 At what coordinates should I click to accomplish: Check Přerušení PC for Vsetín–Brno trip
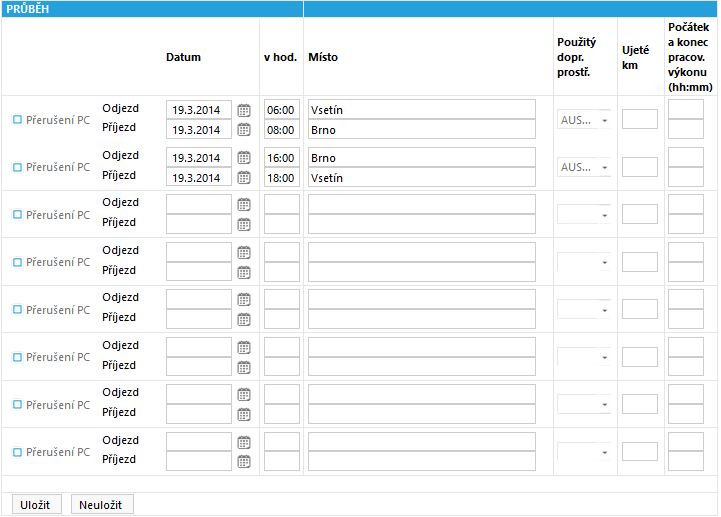[x=17, y=120]
